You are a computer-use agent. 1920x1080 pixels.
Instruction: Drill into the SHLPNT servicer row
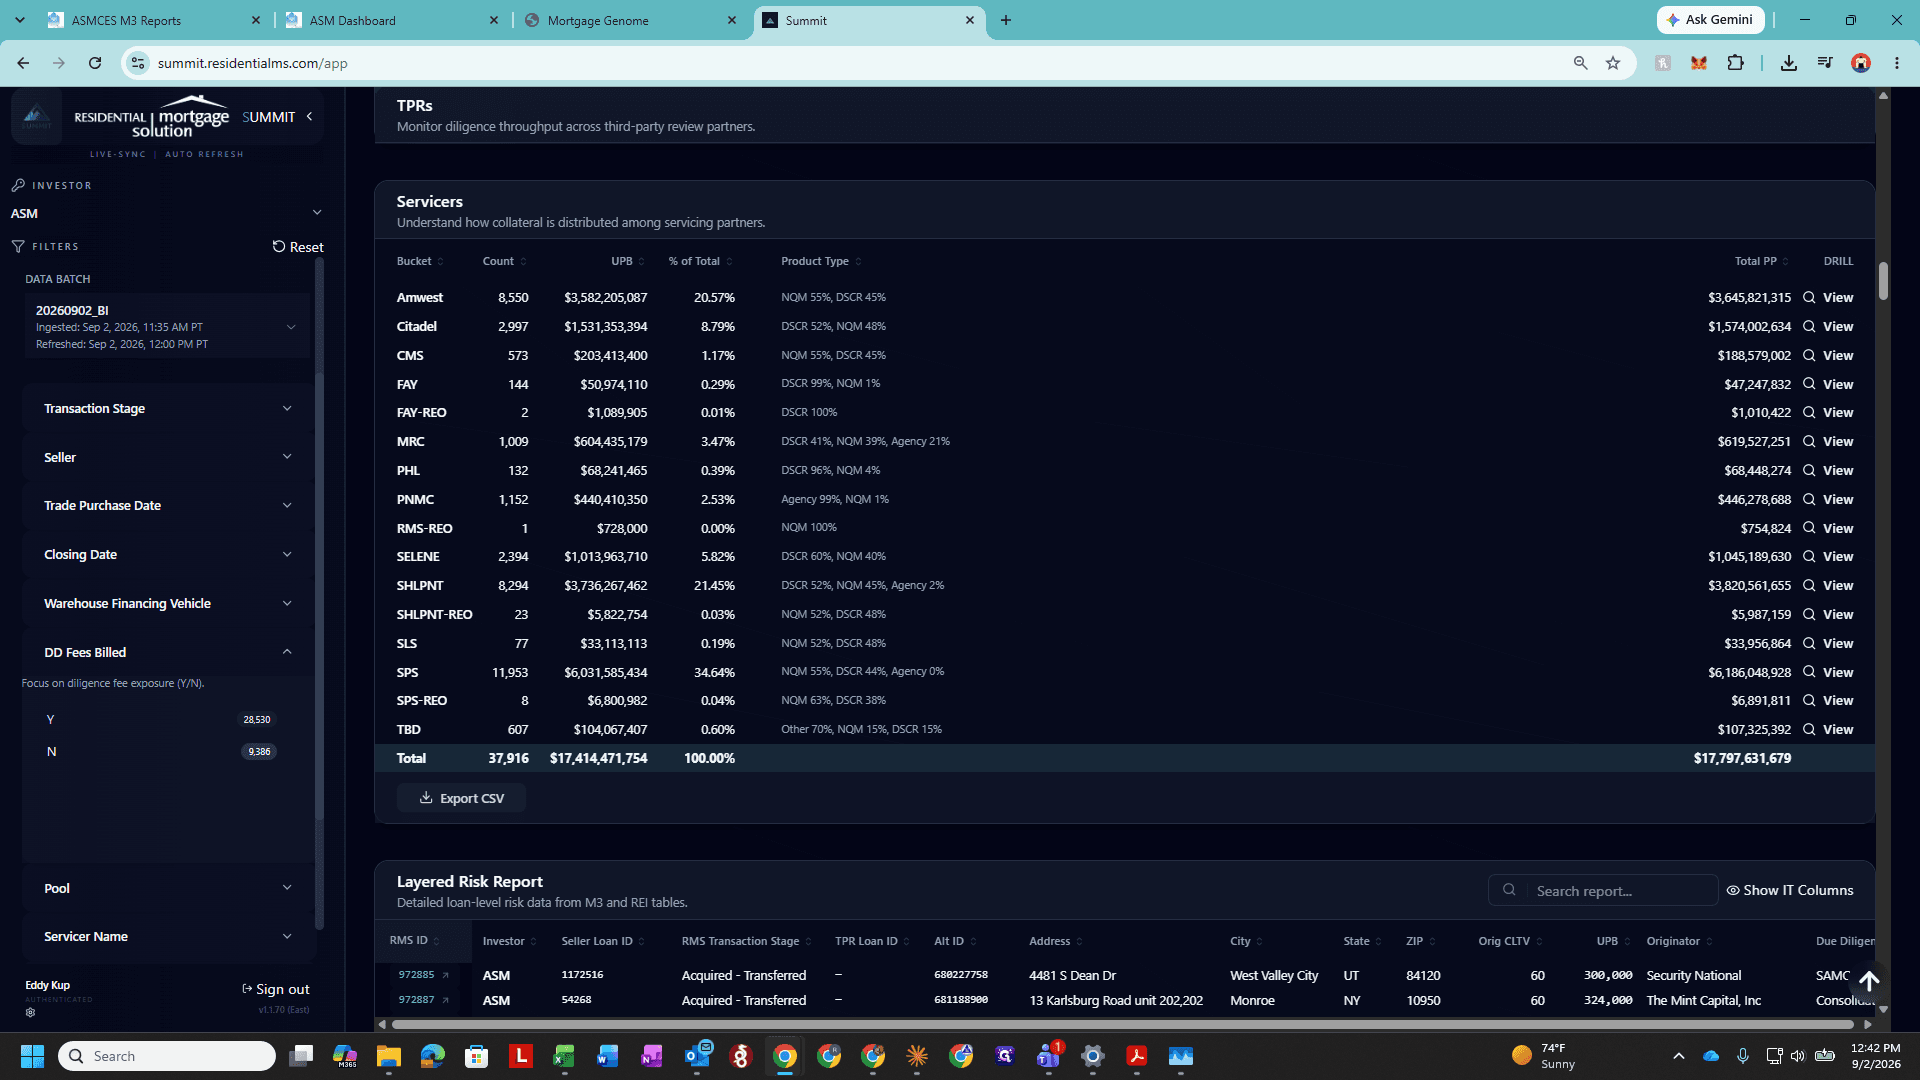1828,586
